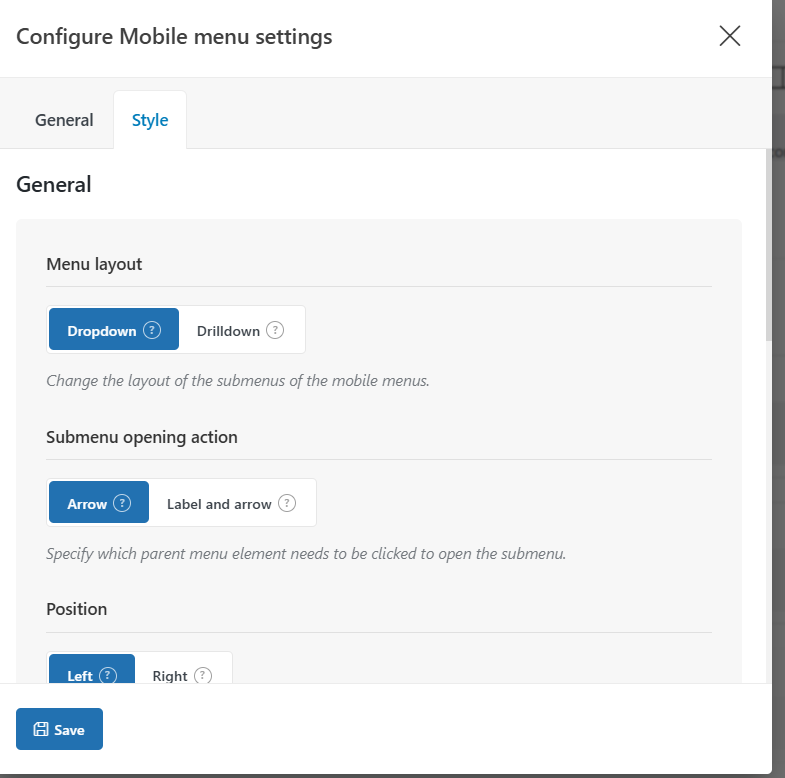
Task: Click the Menu layout heading
Action: 94,264
